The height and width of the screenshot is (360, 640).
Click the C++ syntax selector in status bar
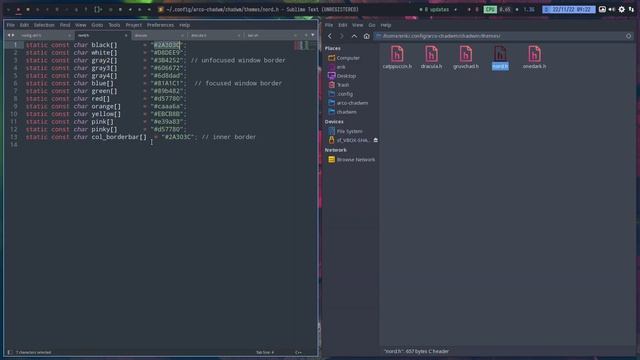(x=298, y=352)
